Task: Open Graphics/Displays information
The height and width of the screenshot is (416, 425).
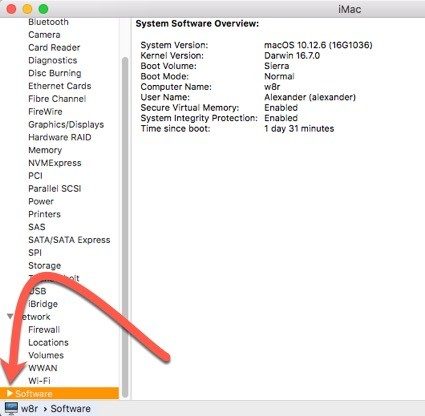Action: coord(66,125)
